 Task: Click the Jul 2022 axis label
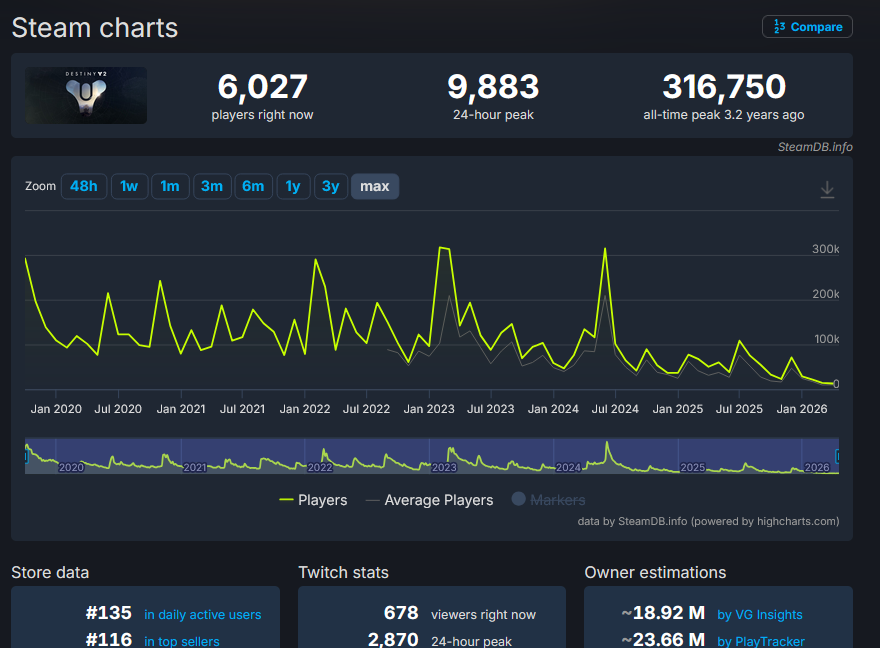(366, 409)
